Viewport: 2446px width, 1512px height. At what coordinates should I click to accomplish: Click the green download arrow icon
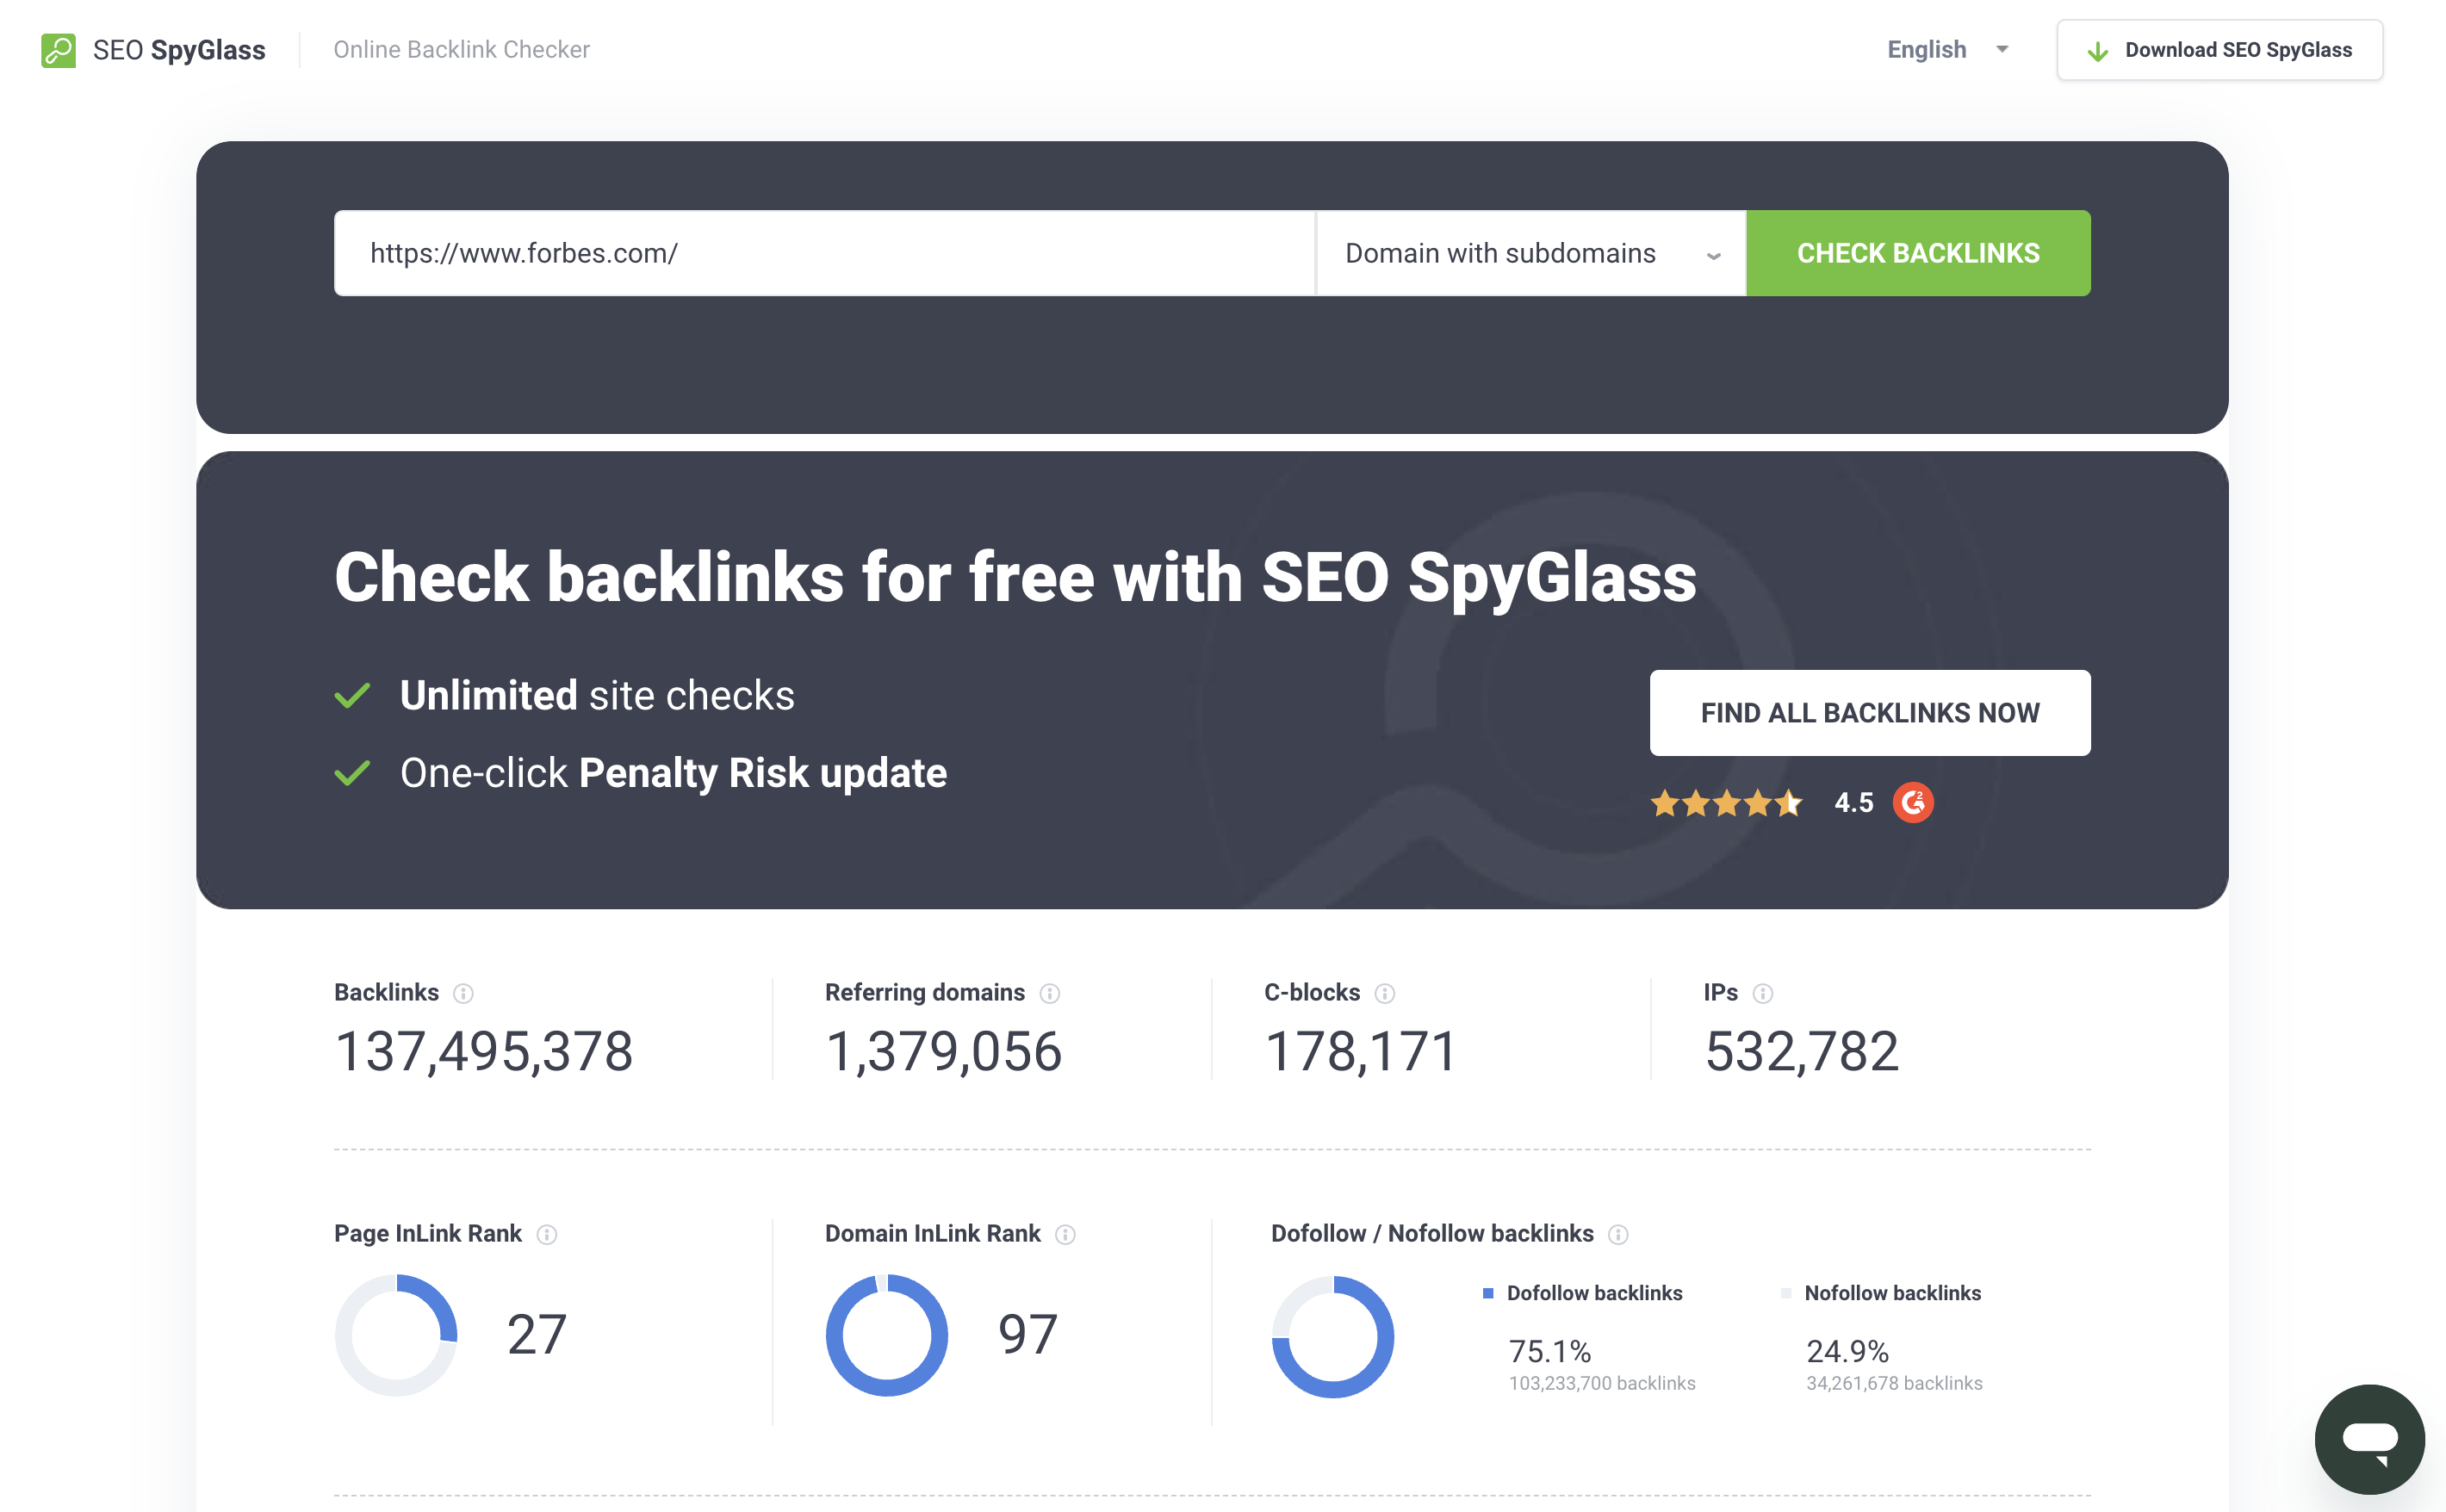click(x=2098, y=51)
